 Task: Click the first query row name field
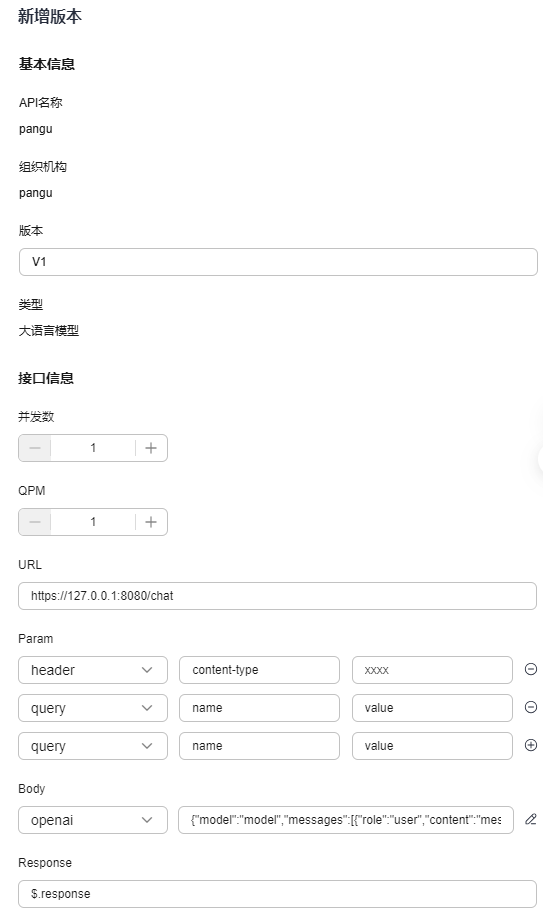pos(259,708)
